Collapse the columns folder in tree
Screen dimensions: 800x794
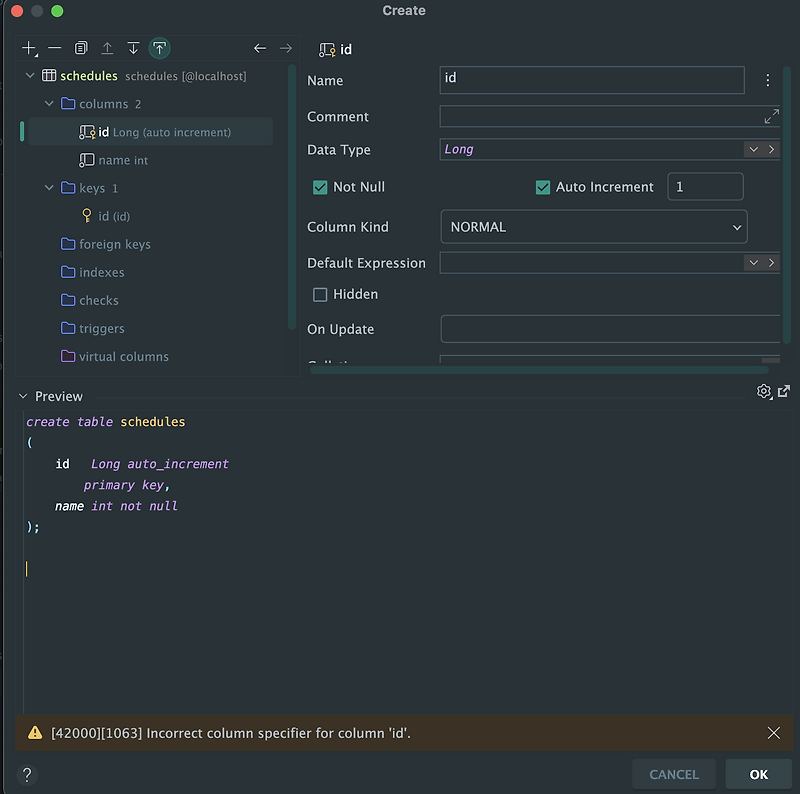[x=49, y=104]
